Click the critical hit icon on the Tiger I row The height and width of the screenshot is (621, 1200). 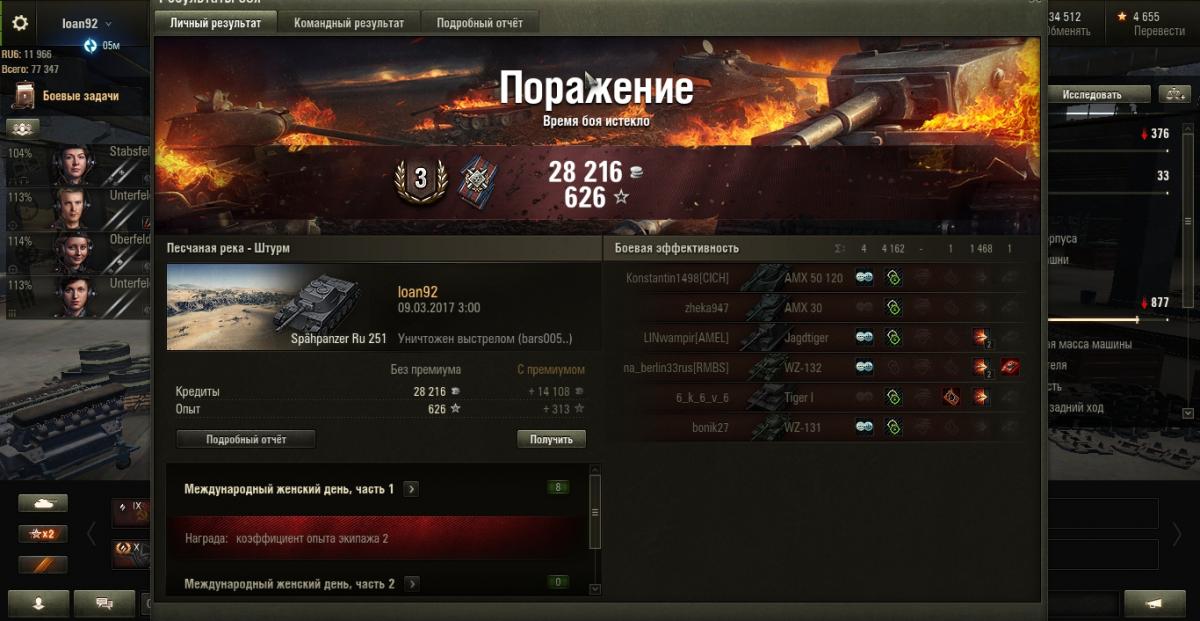coord(952,398)
